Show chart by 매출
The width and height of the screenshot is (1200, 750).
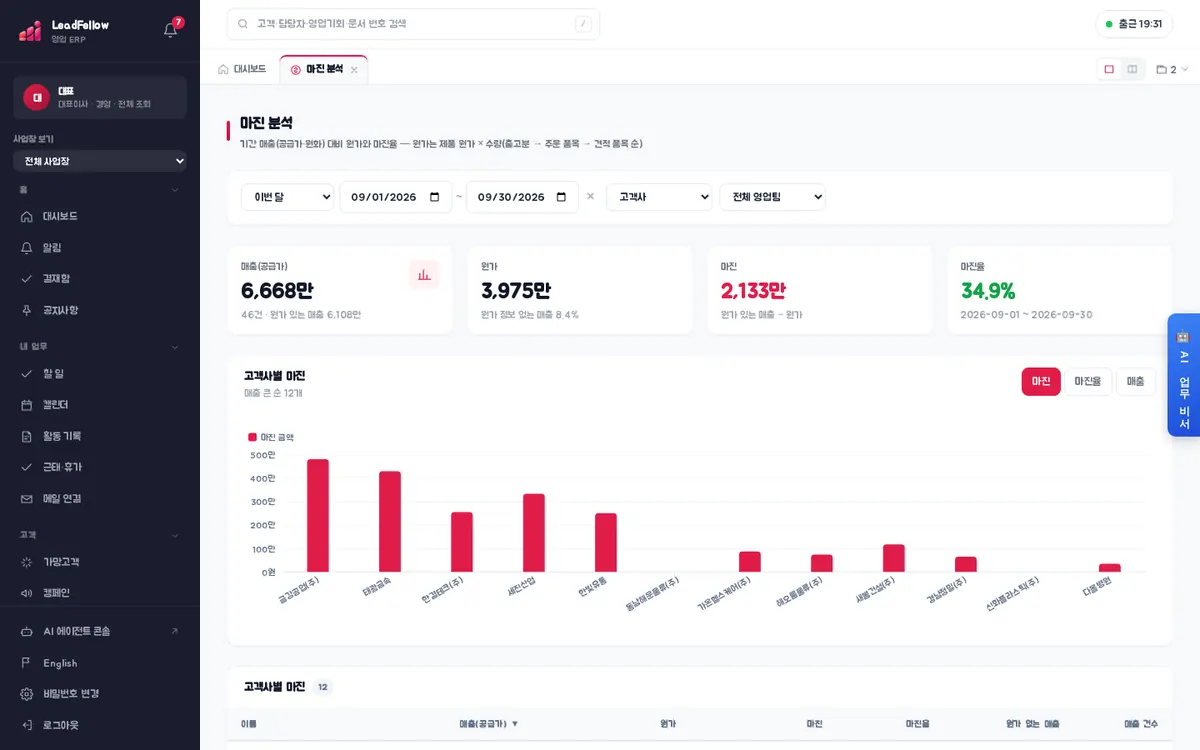click(x=1136, y=381)
